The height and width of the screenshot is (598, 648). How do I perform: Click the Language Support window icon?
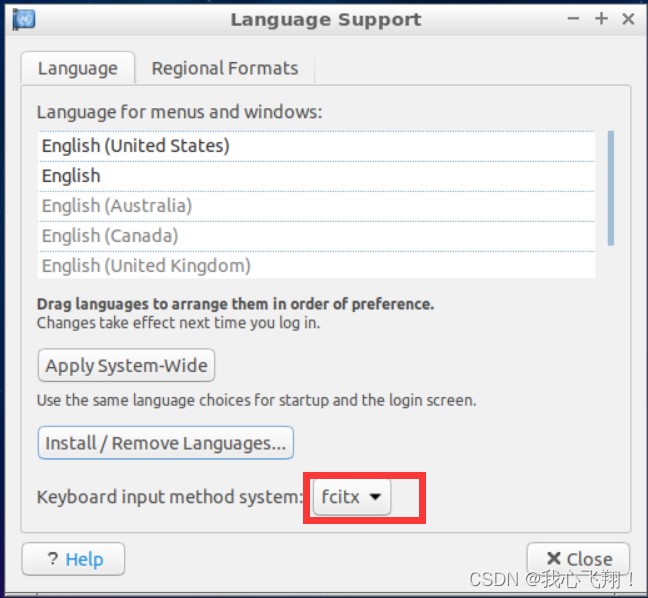tap(24, 19)
